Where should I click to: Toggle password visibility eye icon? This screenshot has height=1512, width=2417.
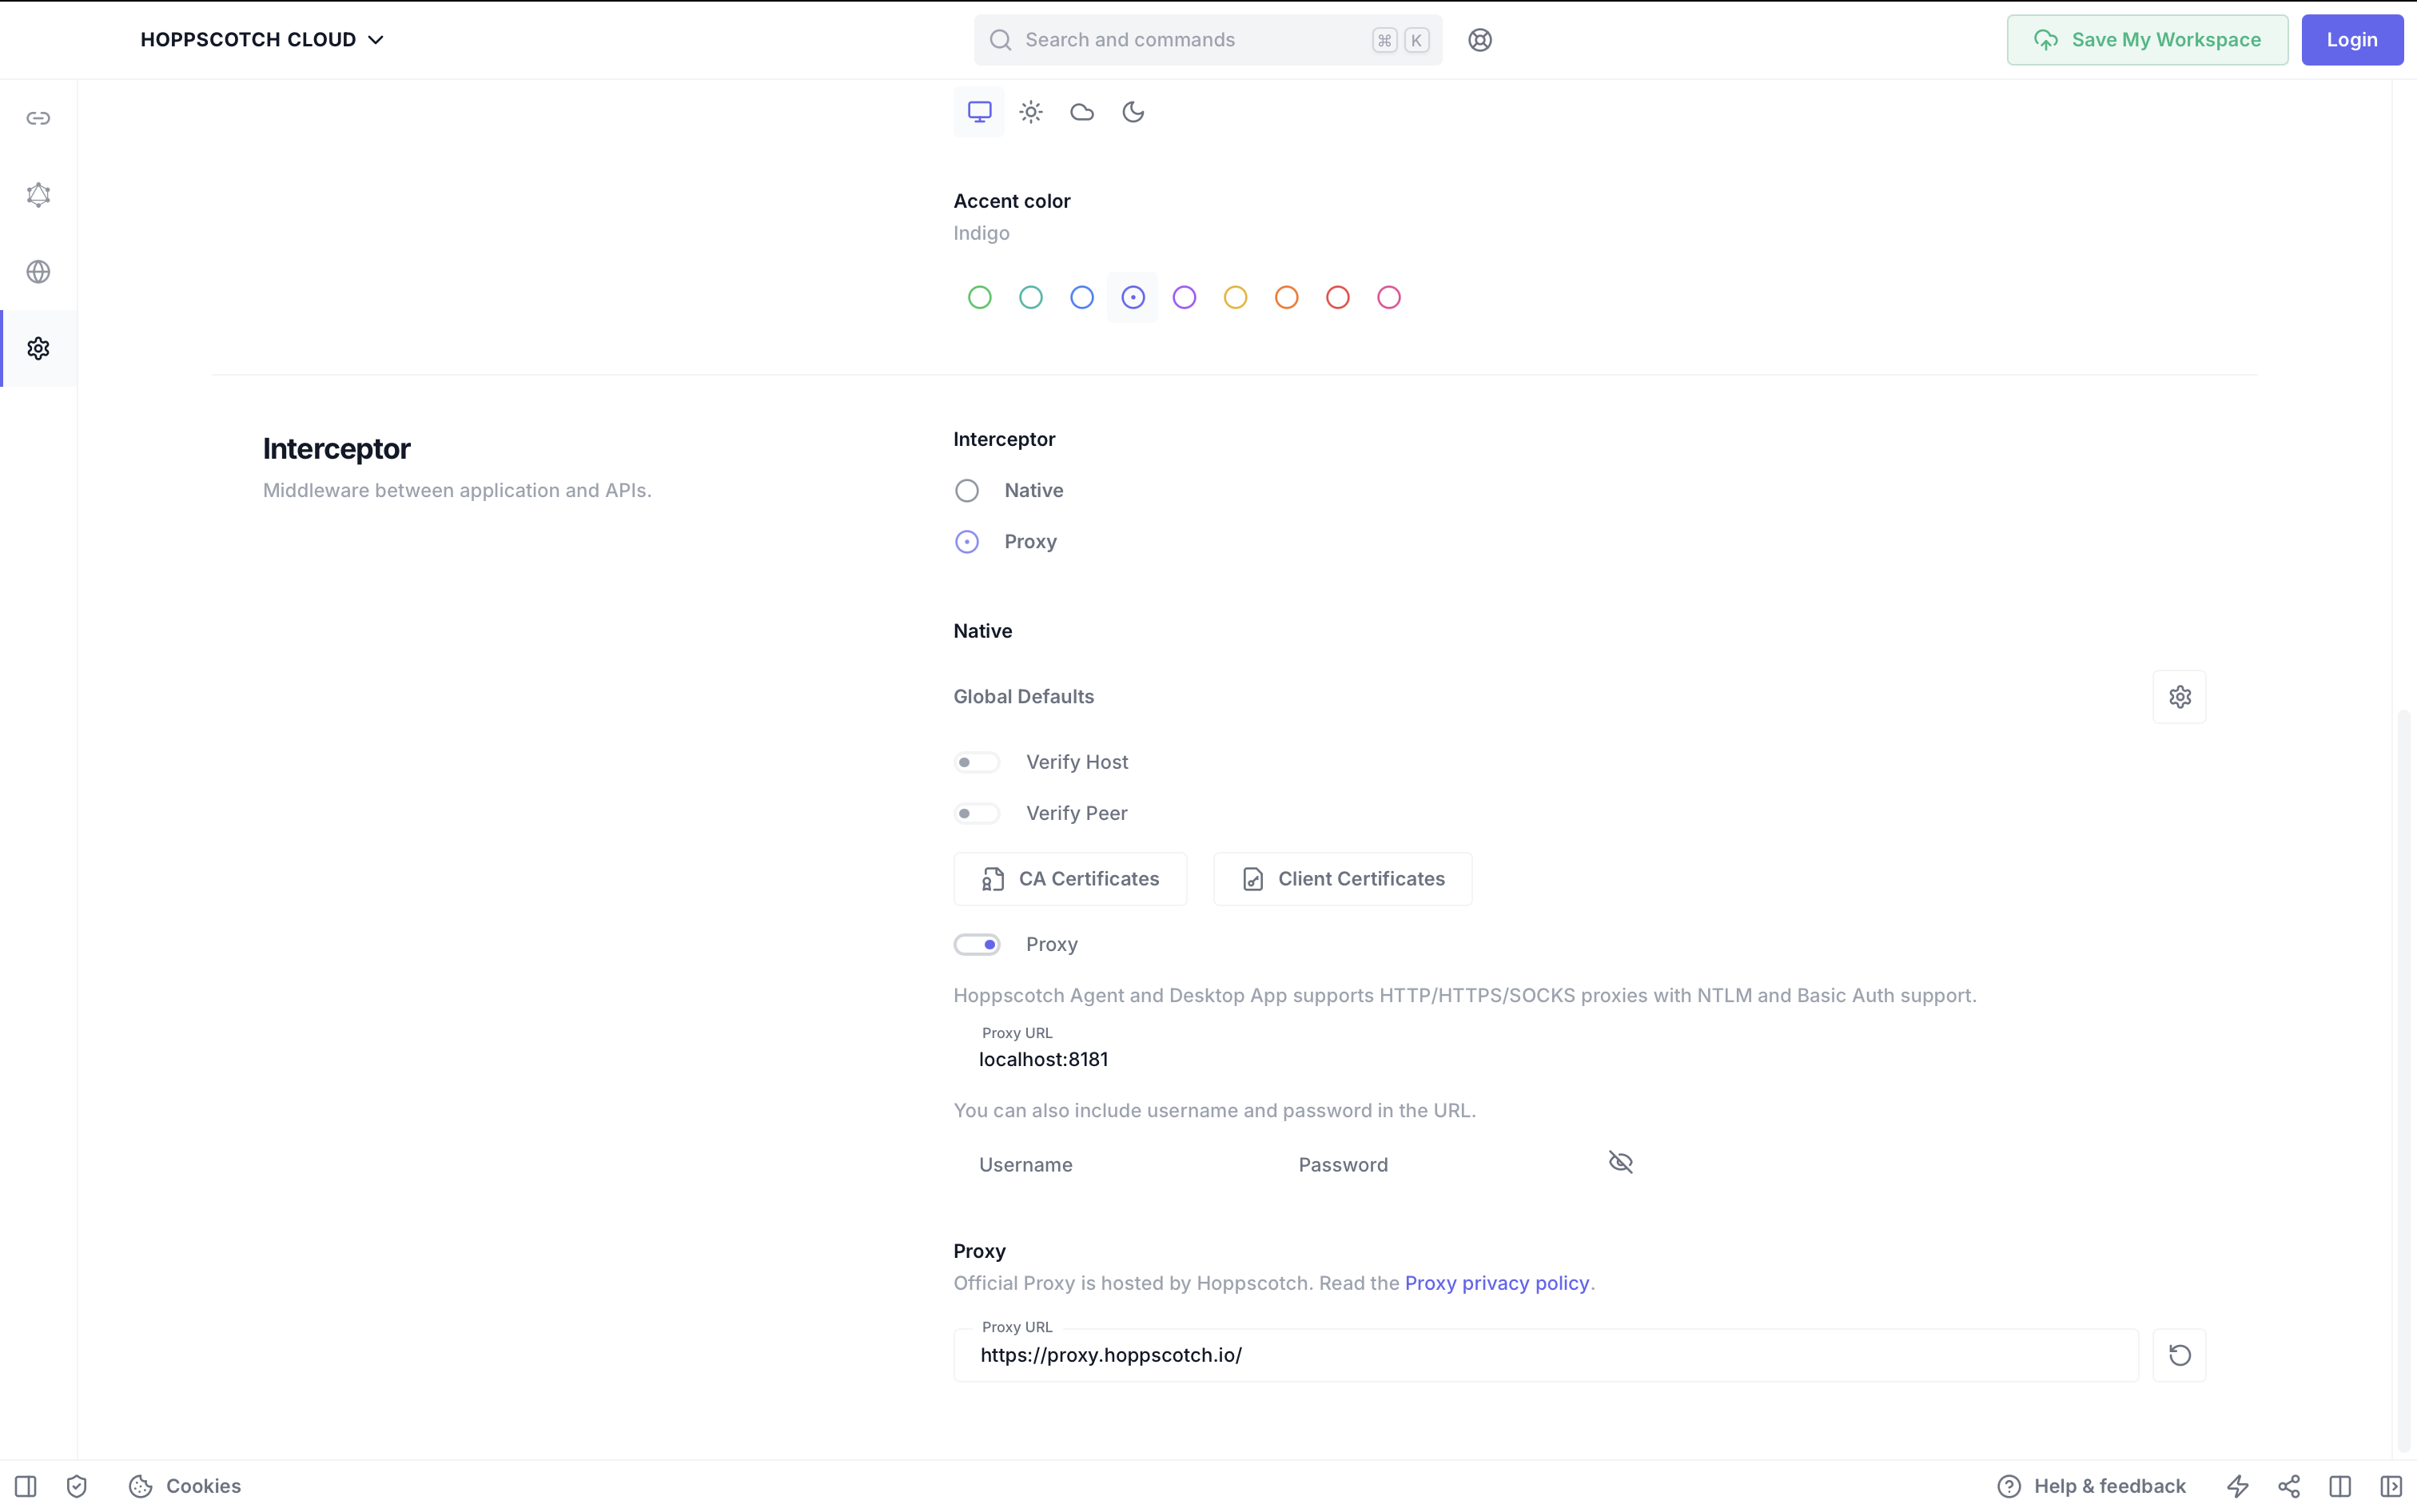(x=1621, y=1162)
